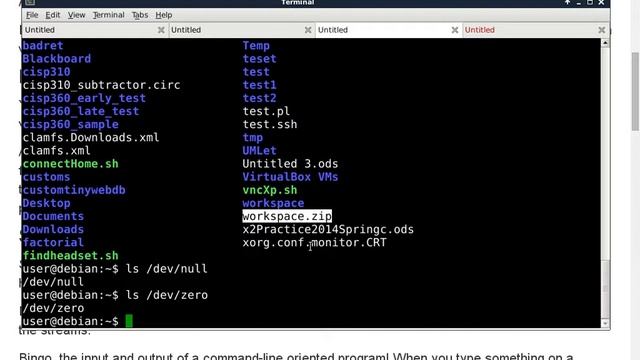
Task: Click the terminal scrollbar thumb
Action: click(605, 288)
